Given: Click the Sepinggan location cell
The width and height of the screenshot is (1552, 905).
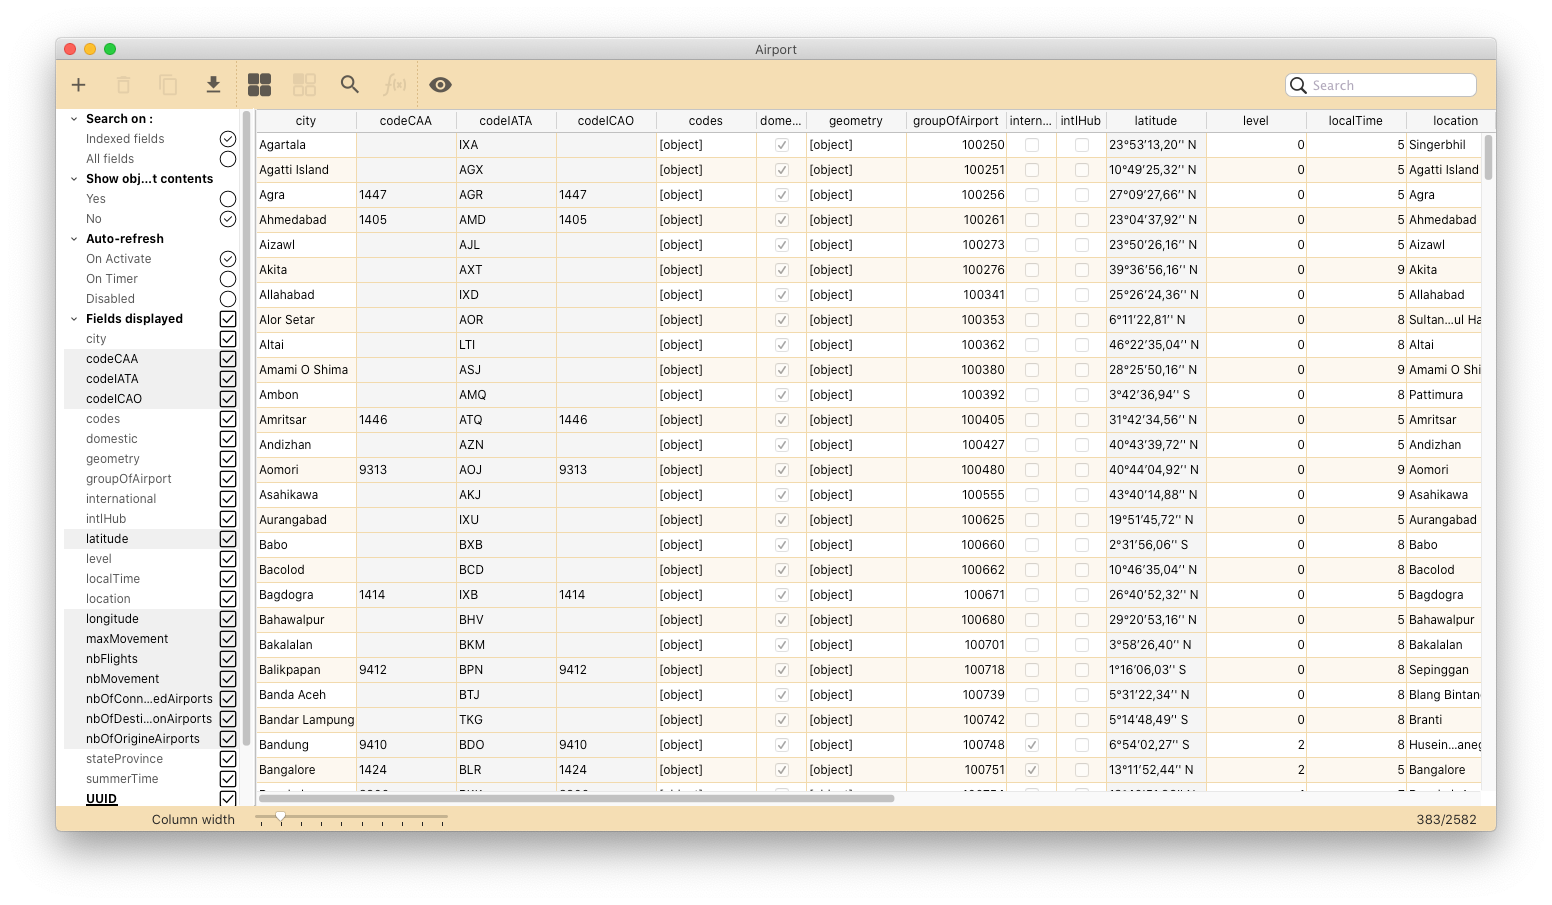Looking at the screenshot, I should coord(1444,670).
